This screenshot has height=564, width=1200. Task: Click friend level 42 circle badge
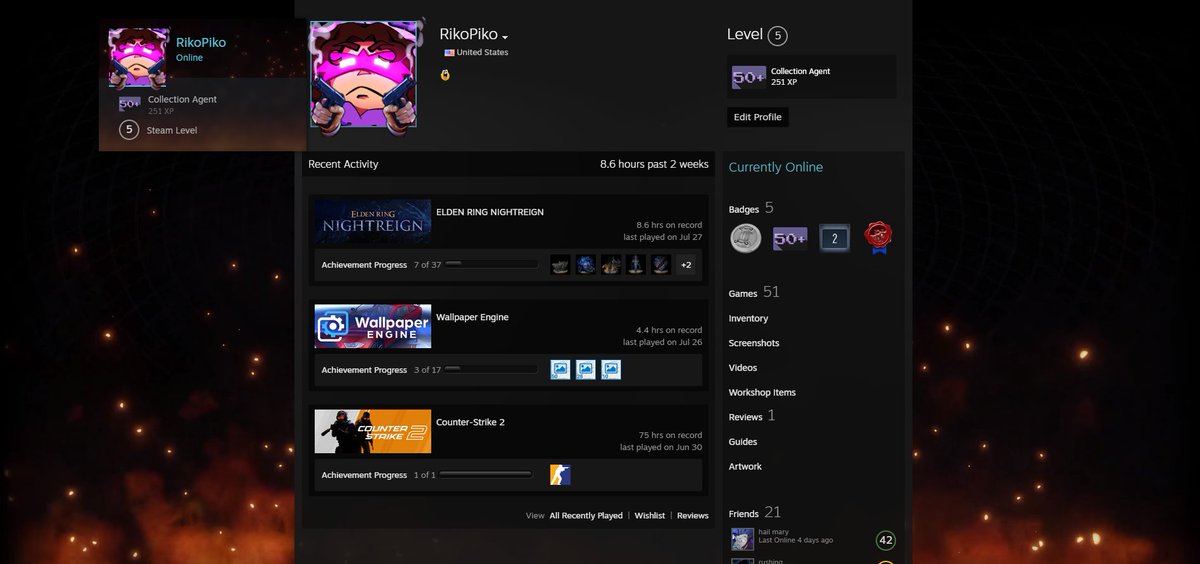[x=885, y=540]
